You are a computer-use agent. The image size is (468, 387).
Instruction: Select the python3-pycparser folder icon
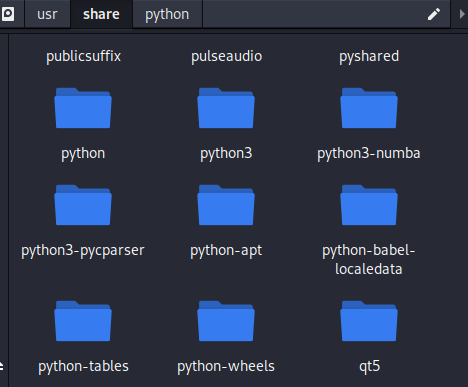coord(83,205)
